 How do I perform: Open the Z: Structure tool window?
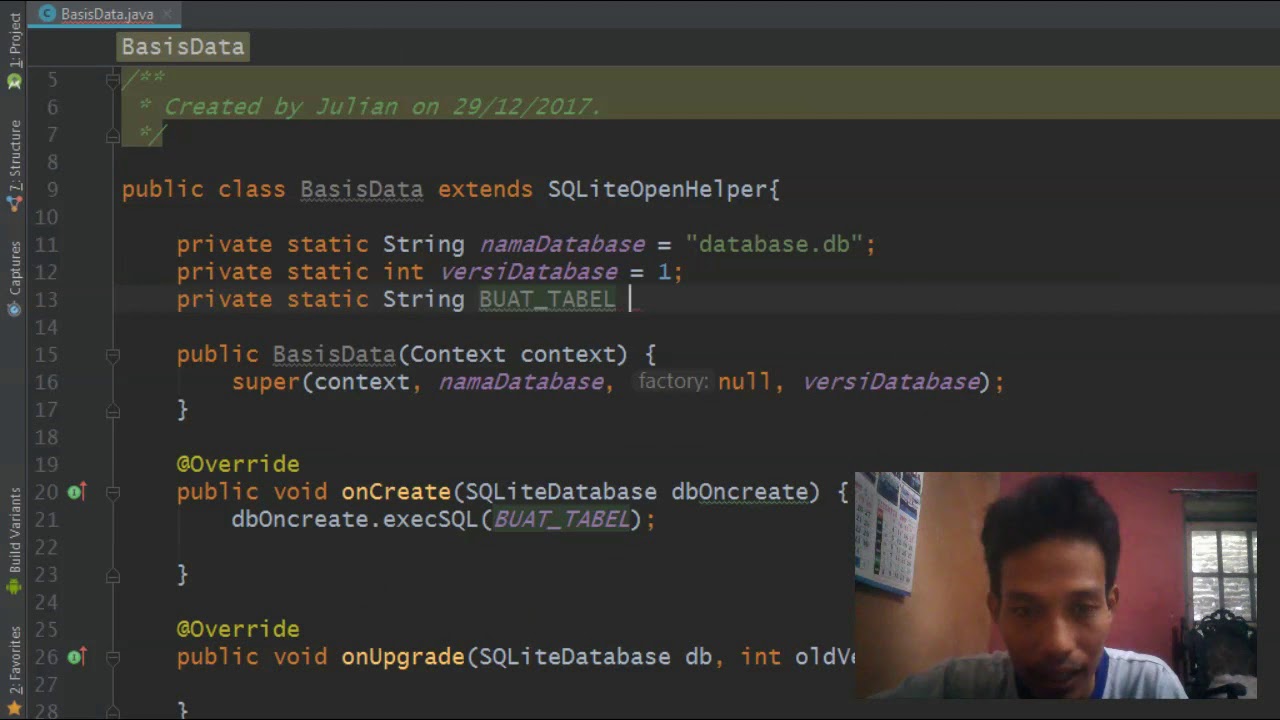(14, 166)
